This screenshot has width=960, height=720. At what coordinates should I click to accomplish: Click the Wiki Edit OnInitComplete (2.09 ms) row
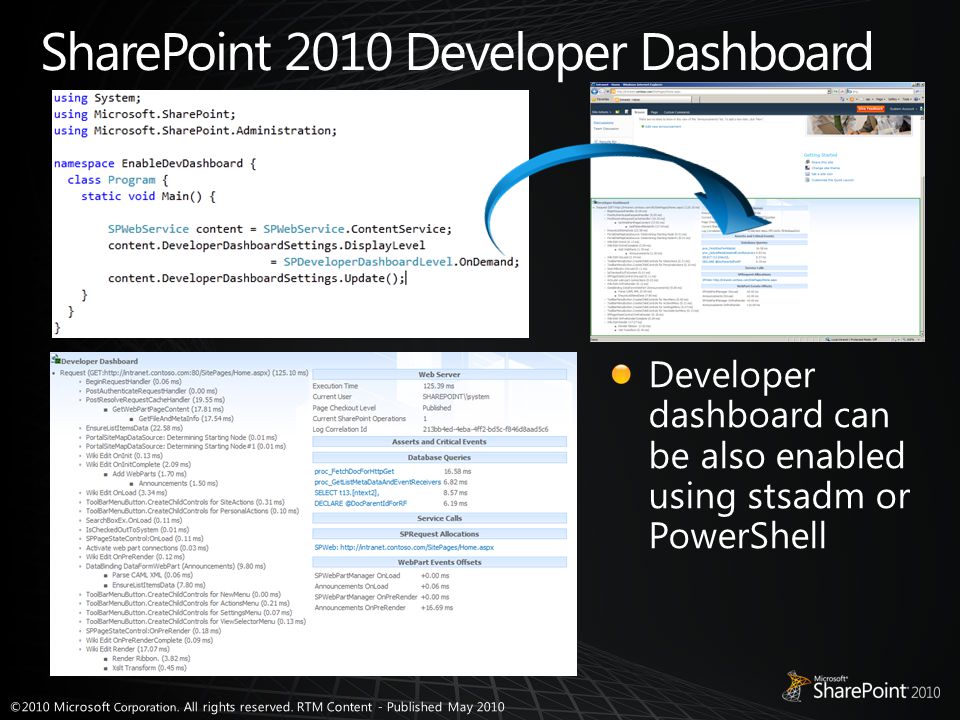pos(138,465)
